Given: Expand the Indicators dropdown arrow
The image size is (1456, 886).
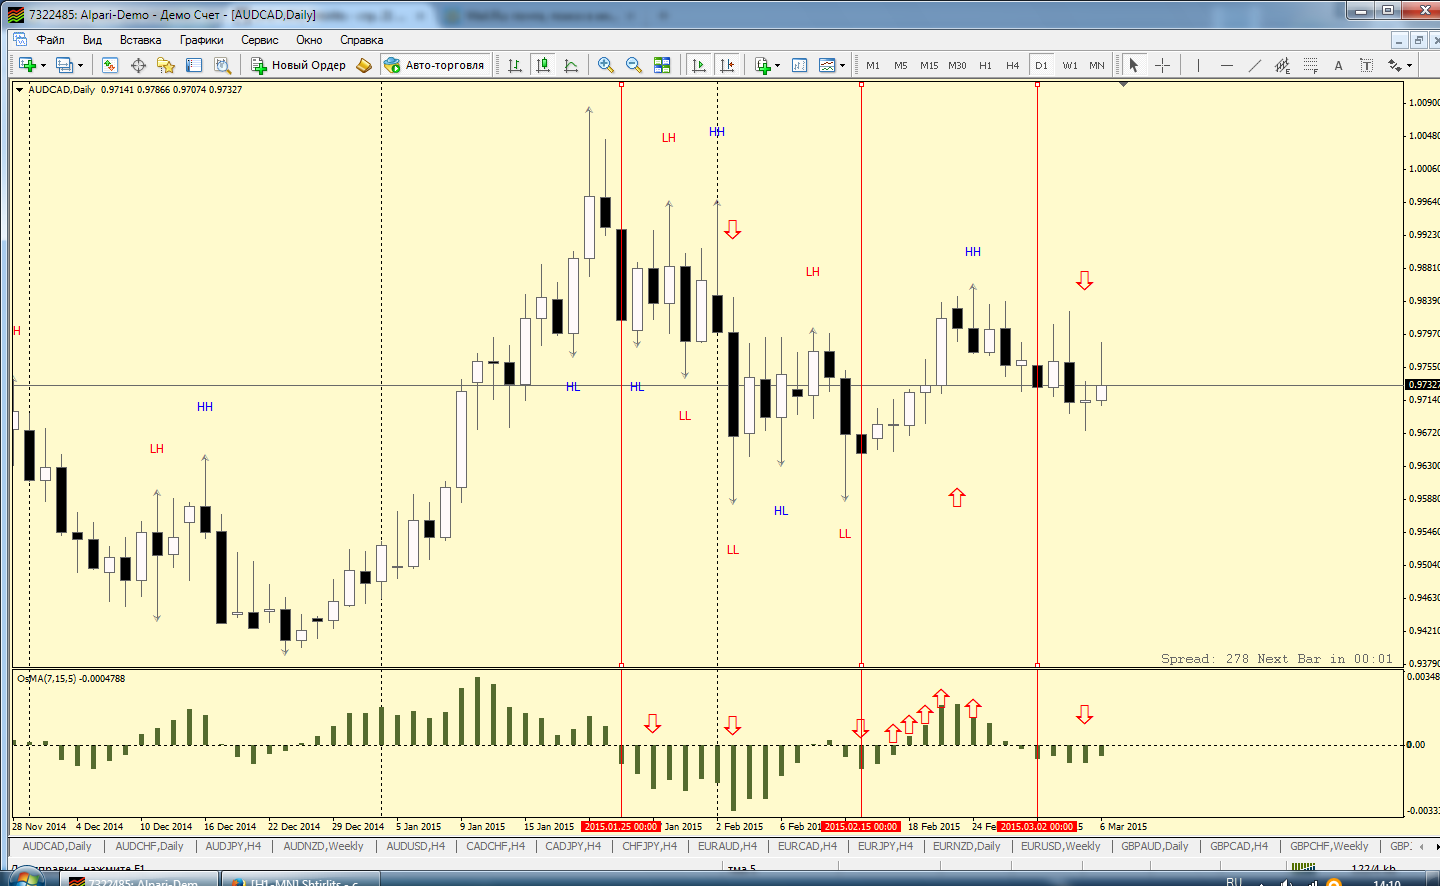Looking at the screenshot, I should [x=778, y=66].
